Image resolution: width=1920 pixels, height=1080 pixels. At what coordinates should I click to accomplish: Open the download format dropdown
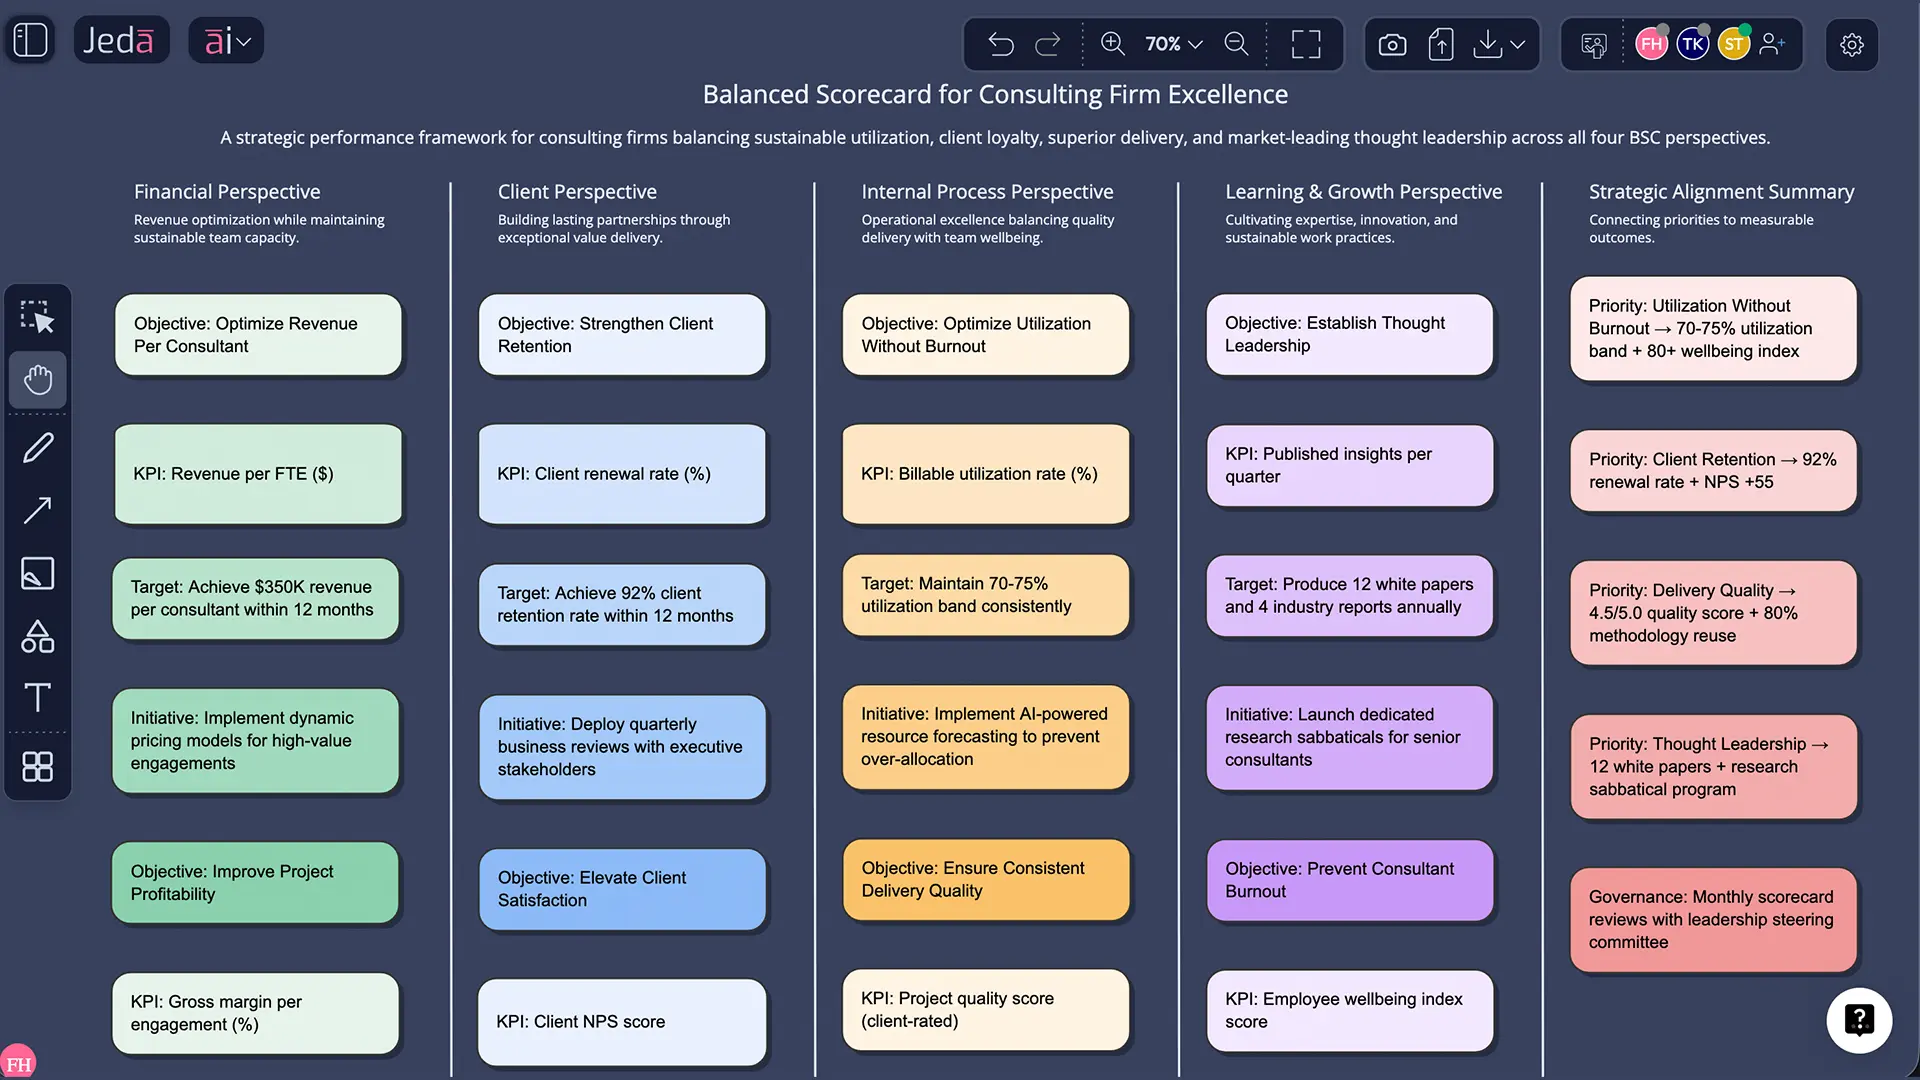(x=1516, y=44)
